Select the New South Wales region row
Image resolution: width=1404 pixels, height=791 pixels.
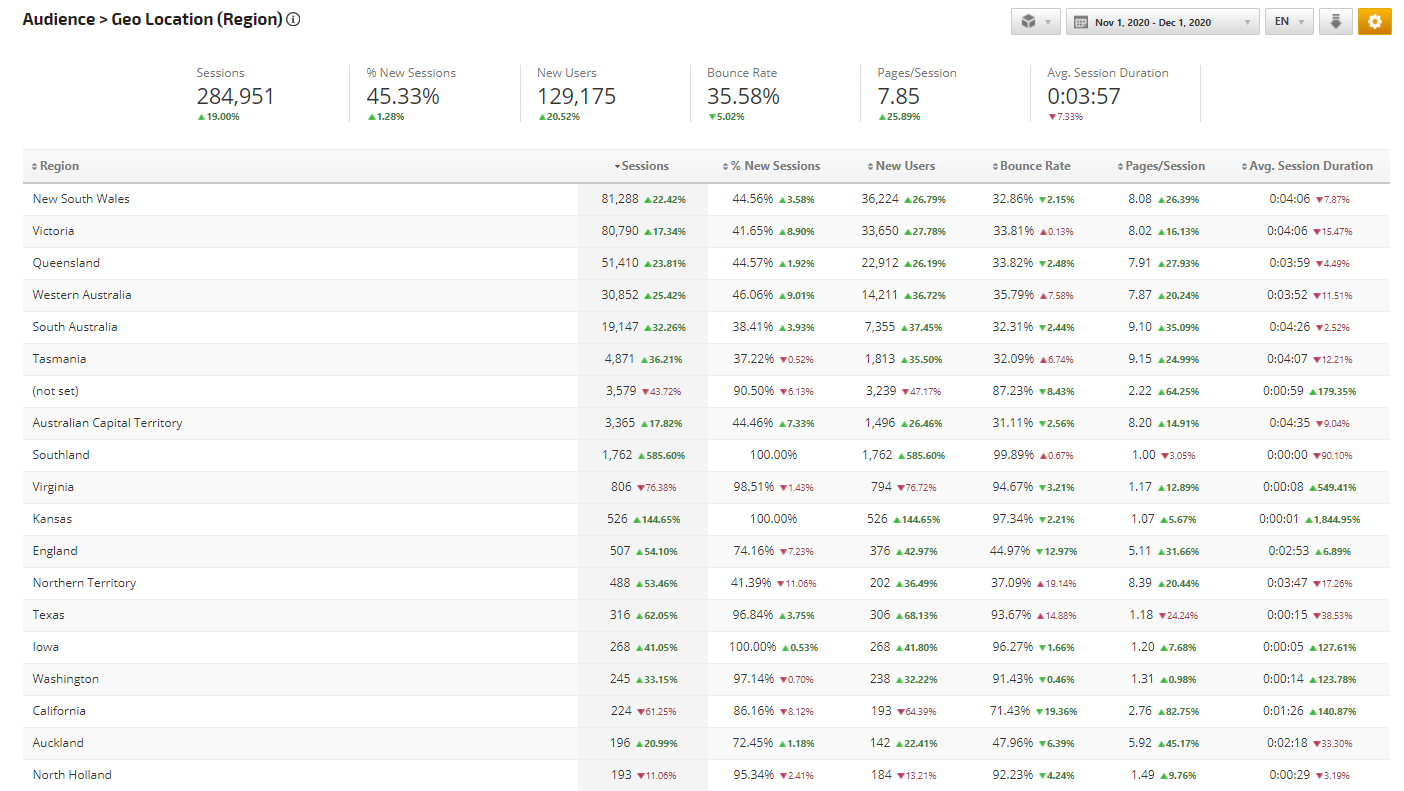[x=81, y=199]
